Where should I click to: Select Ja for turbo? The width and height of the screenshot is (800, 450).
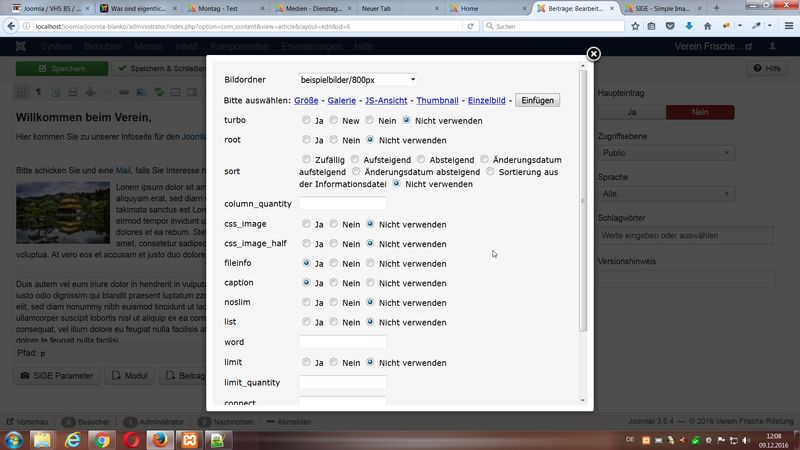pos(306,120)
